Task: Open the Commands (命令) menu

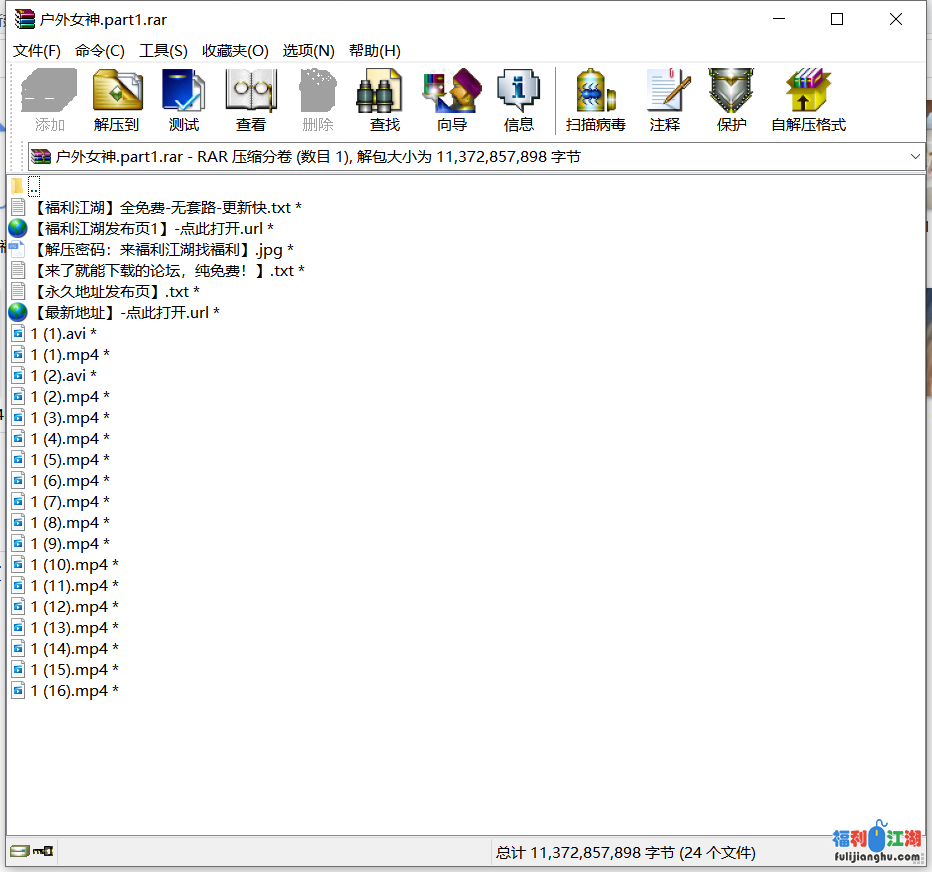Action: pos(100,51)
